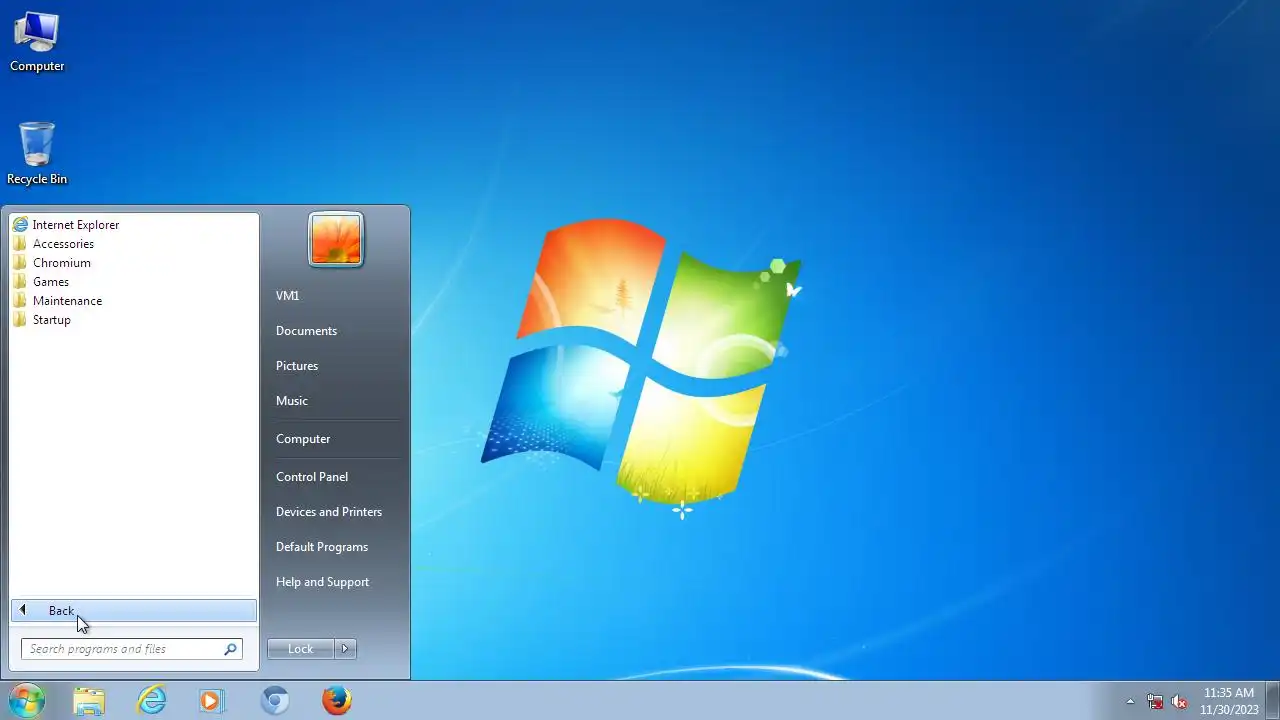Screen dimensions: 1280x720
Task: Click the network status tray icon
Action: pos(1155,701)
